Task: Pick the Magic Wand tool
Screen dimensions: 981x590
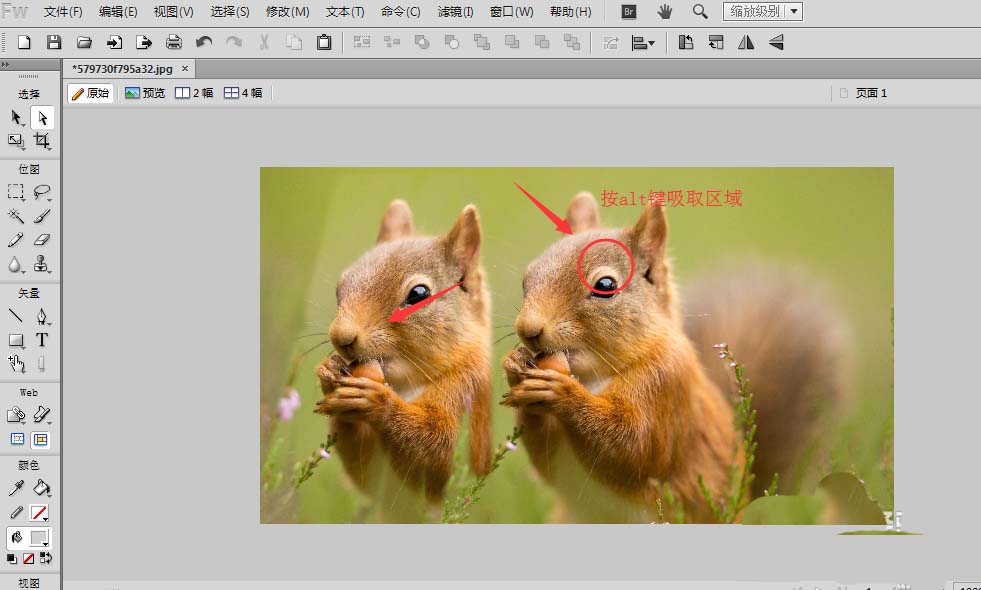Action: (16, 216)
